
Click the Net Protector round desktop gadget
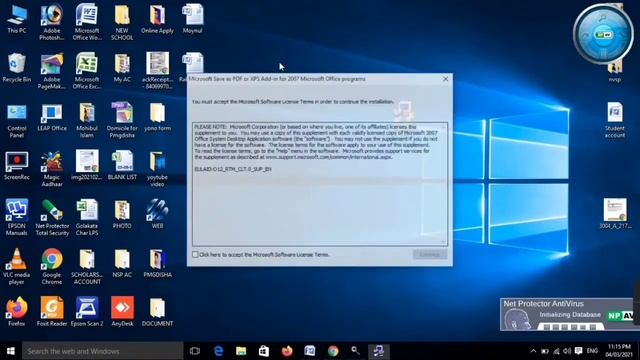tap(603, 34)
